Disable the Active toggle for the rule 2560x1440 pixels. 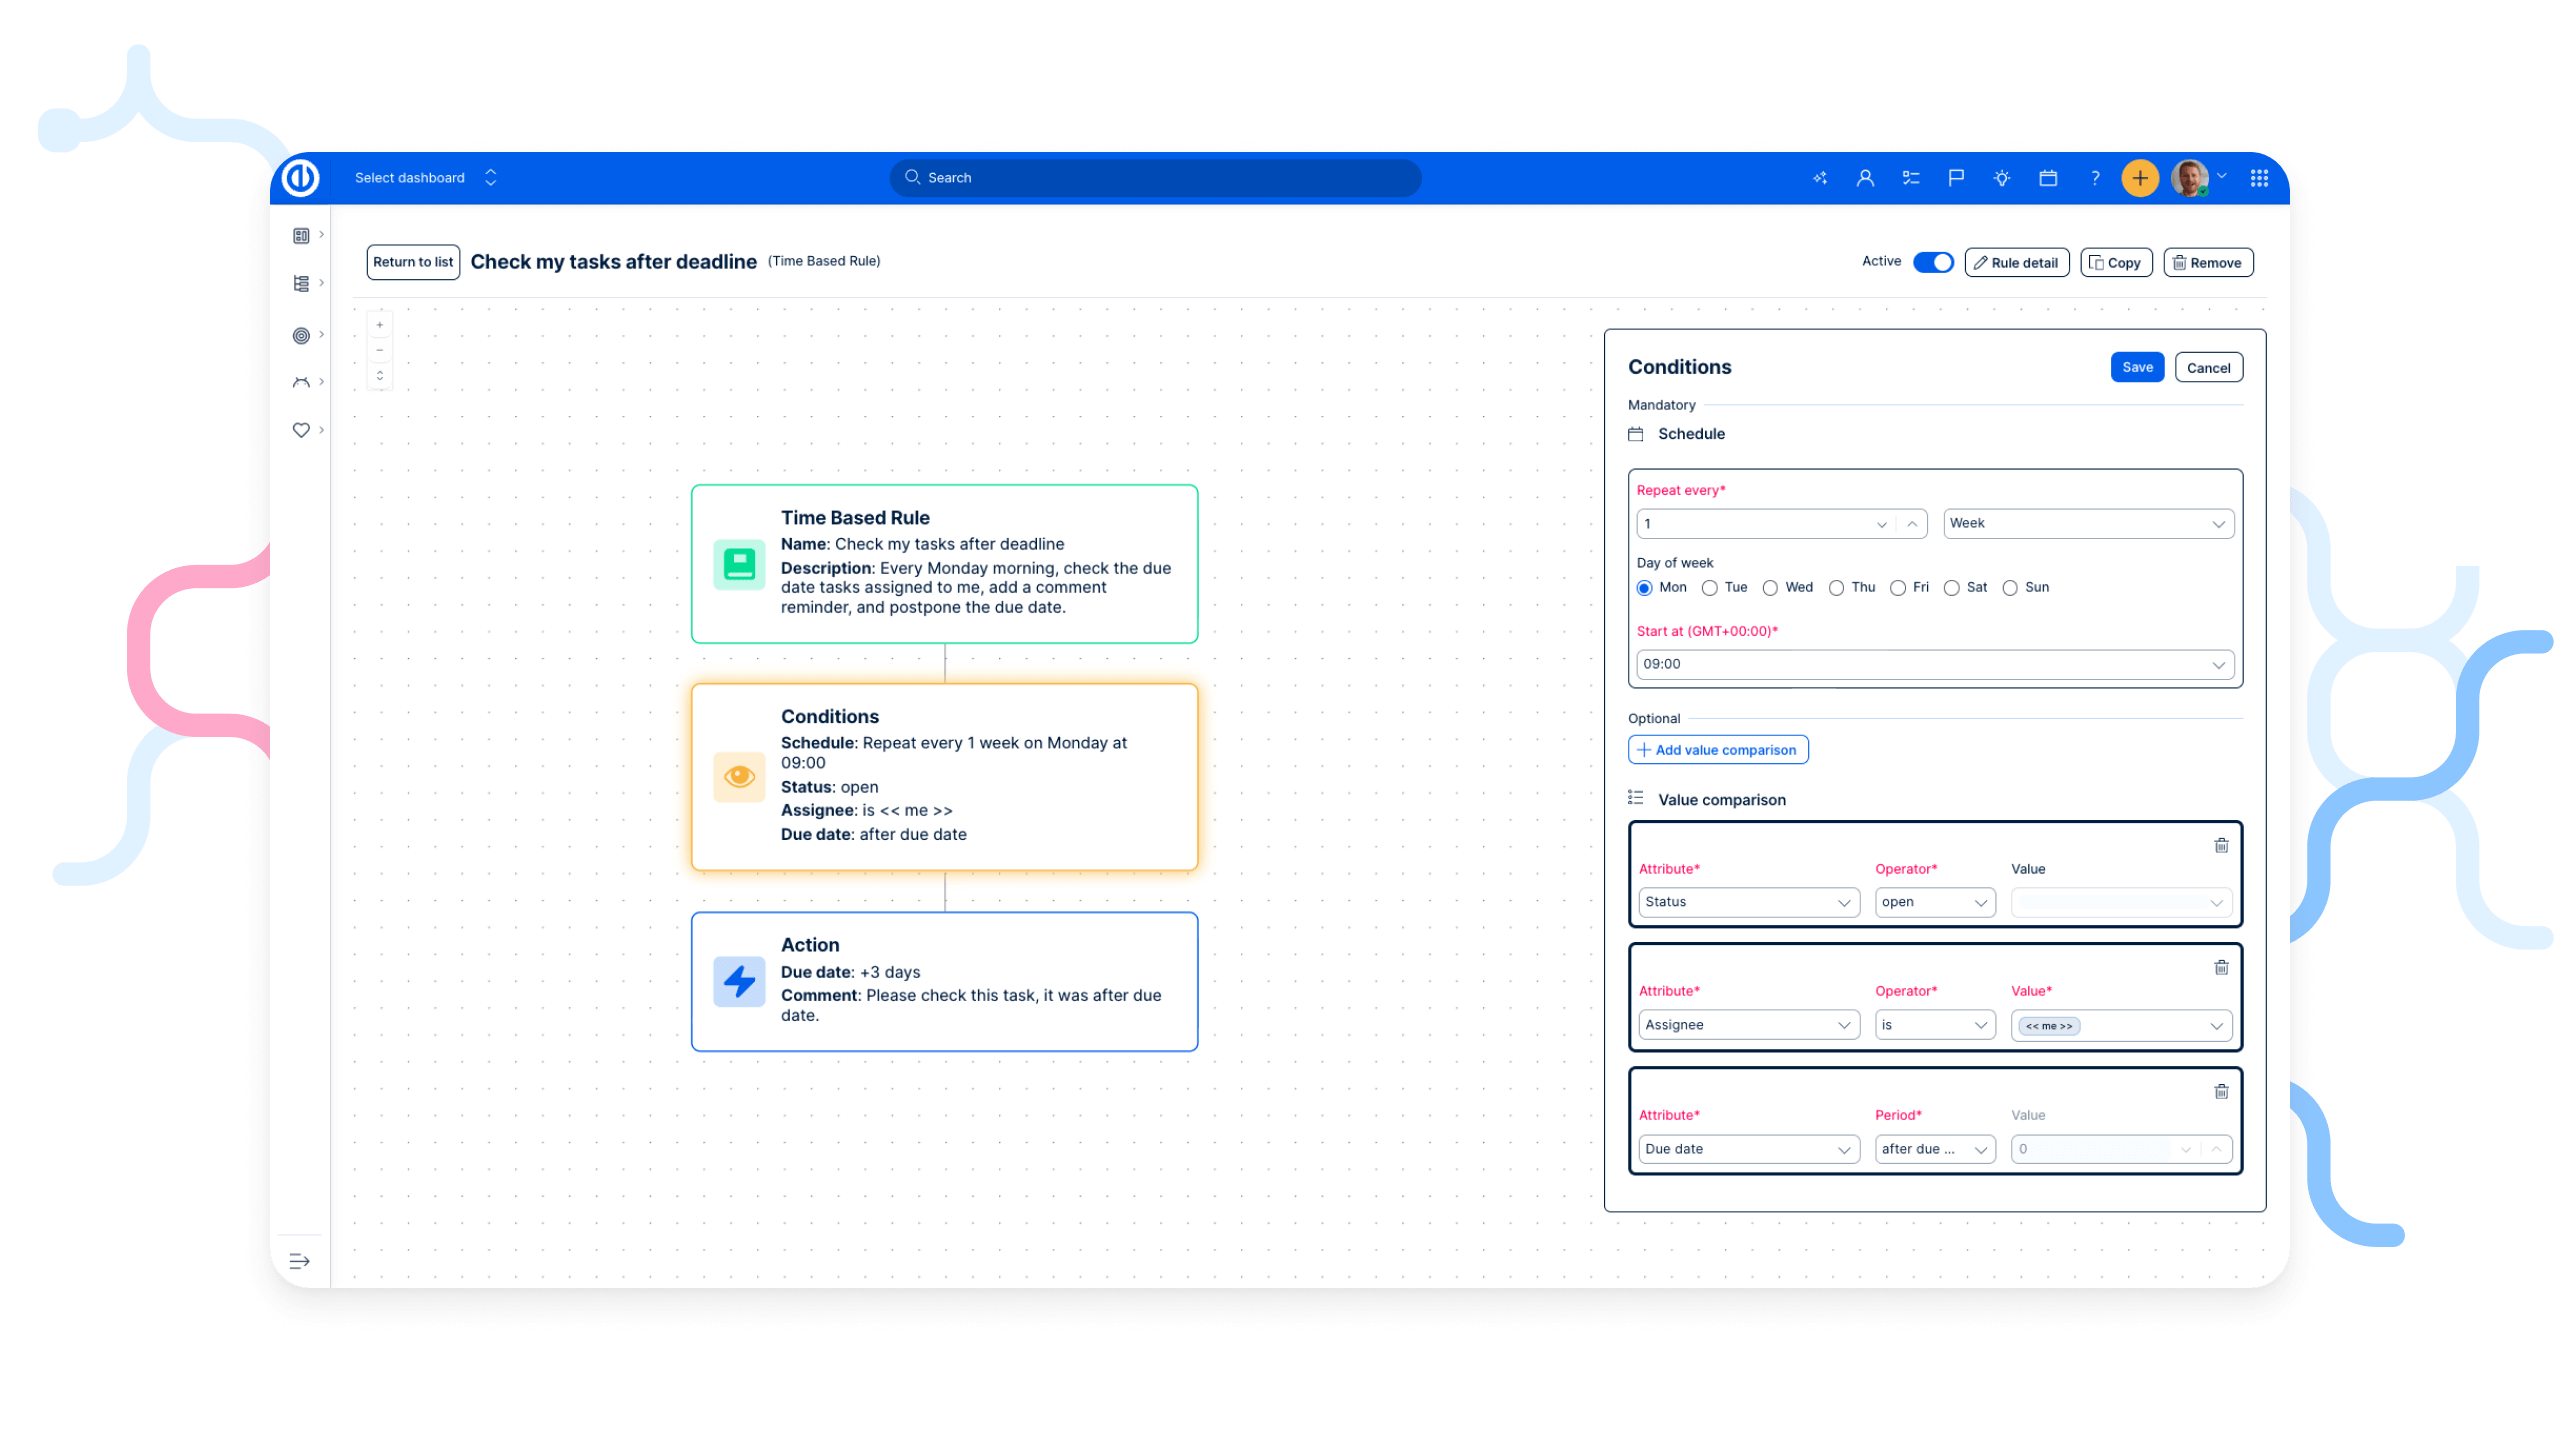click(1932, 261)
